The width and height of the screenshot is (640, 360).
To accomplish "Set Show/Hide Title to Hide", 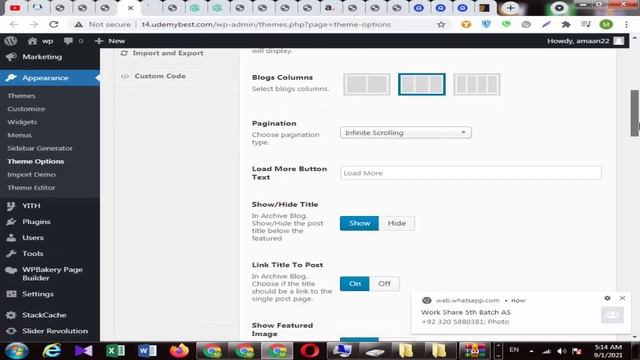I will click(x=397, y=223).
